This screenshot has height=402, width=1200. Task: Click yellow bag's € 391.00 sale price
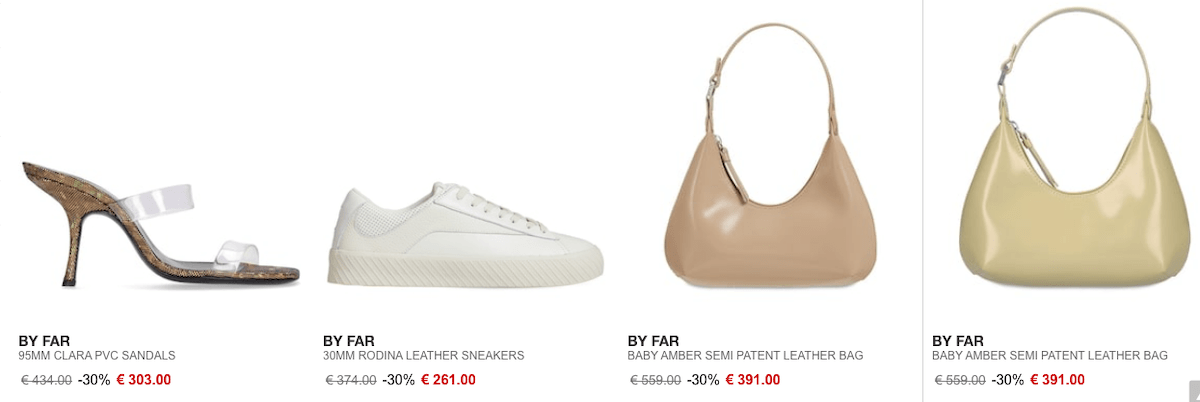point(1057,380)
